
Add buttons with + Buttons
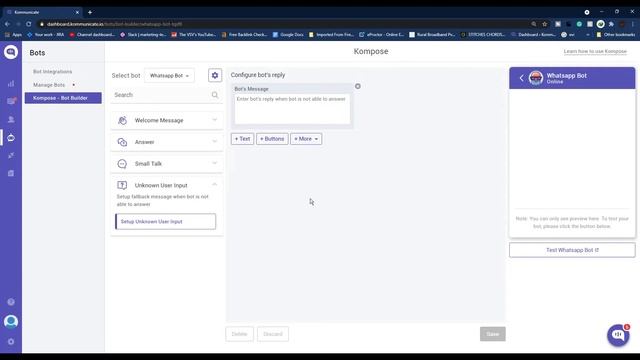pyautogui.click(x=272, y=139)
